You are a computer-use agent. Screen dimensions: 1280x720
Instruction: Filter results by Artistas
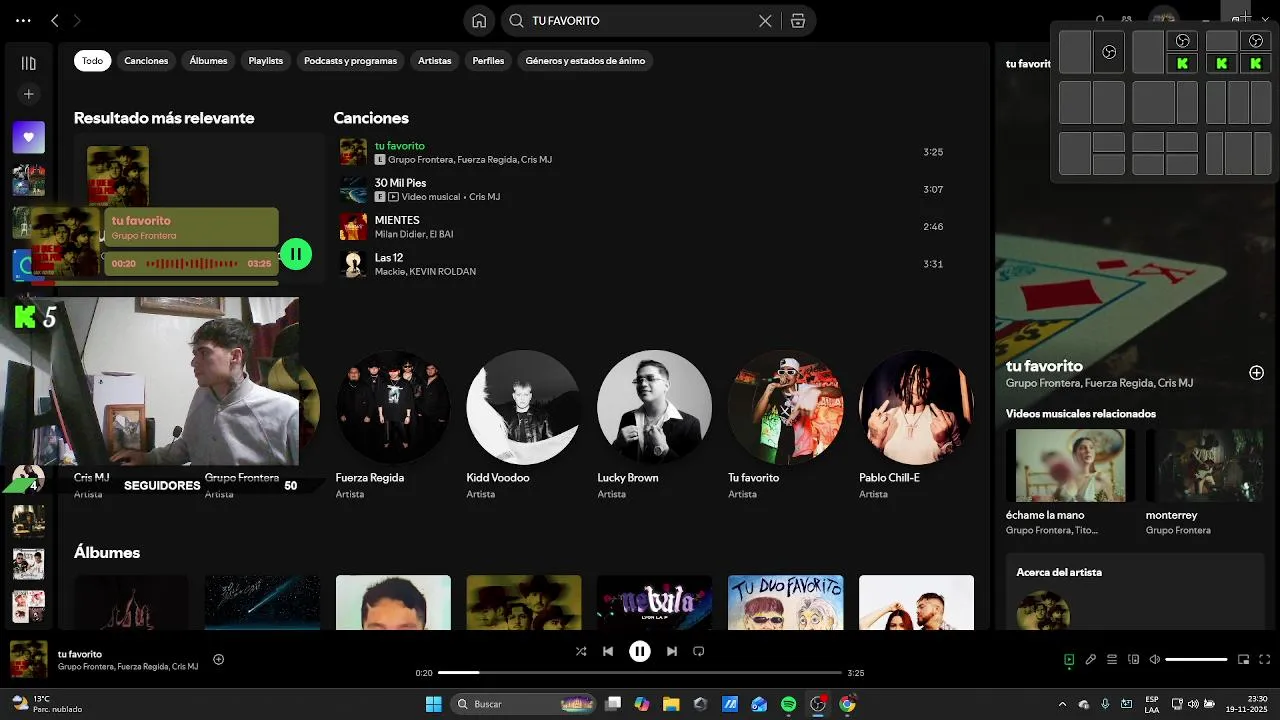coord(435,61)
